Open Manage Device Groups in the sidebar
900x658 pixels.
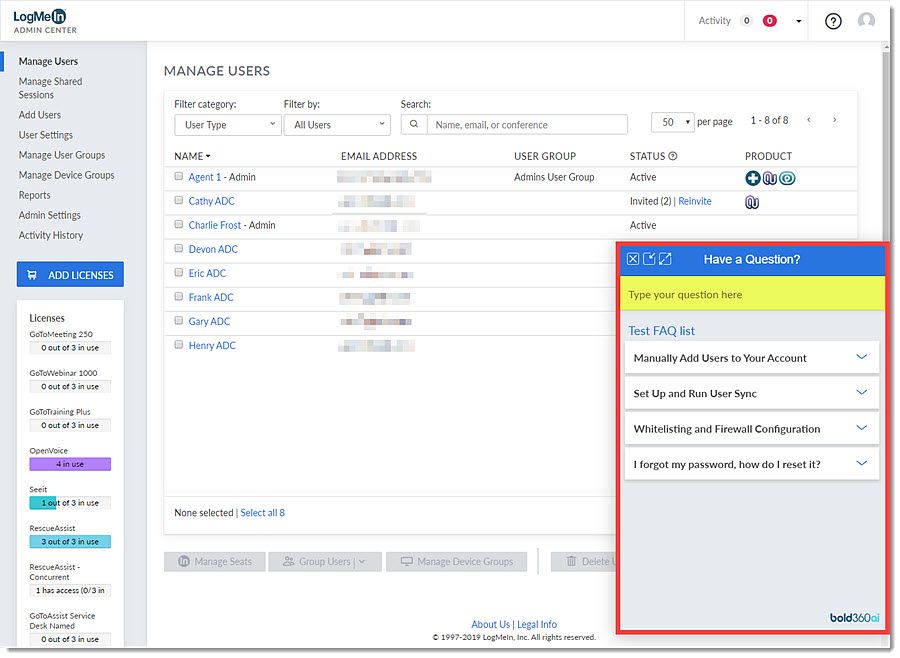click(x=66, y=175)
